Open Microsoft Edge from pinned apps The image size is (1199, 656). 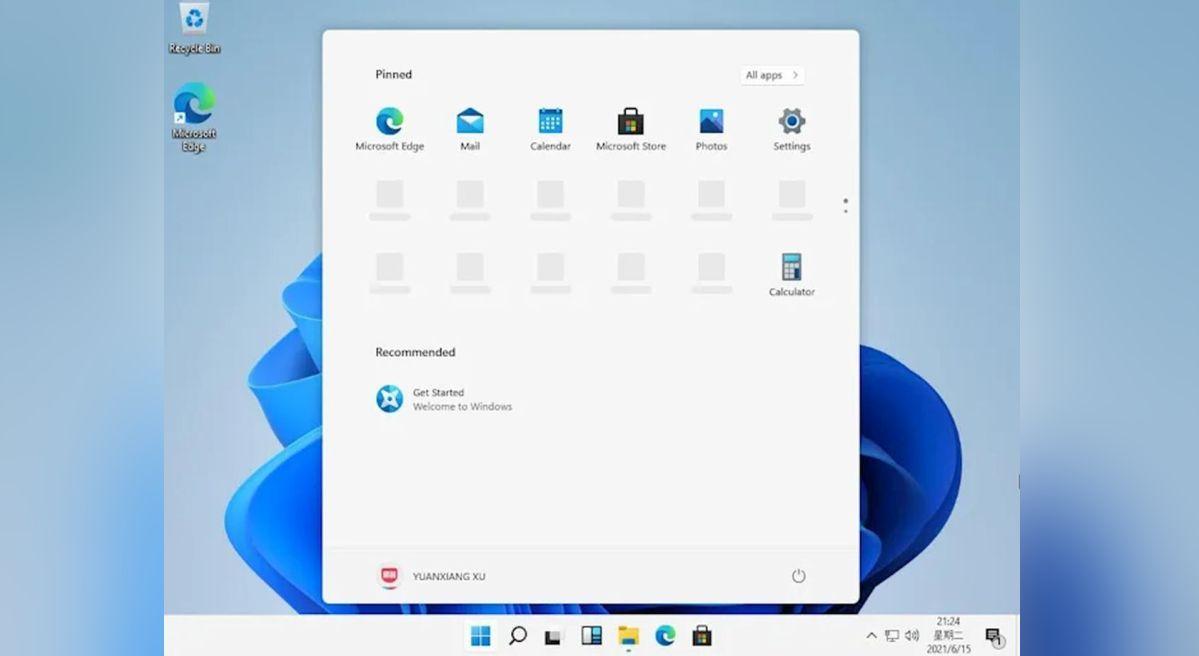click(389, 129)
